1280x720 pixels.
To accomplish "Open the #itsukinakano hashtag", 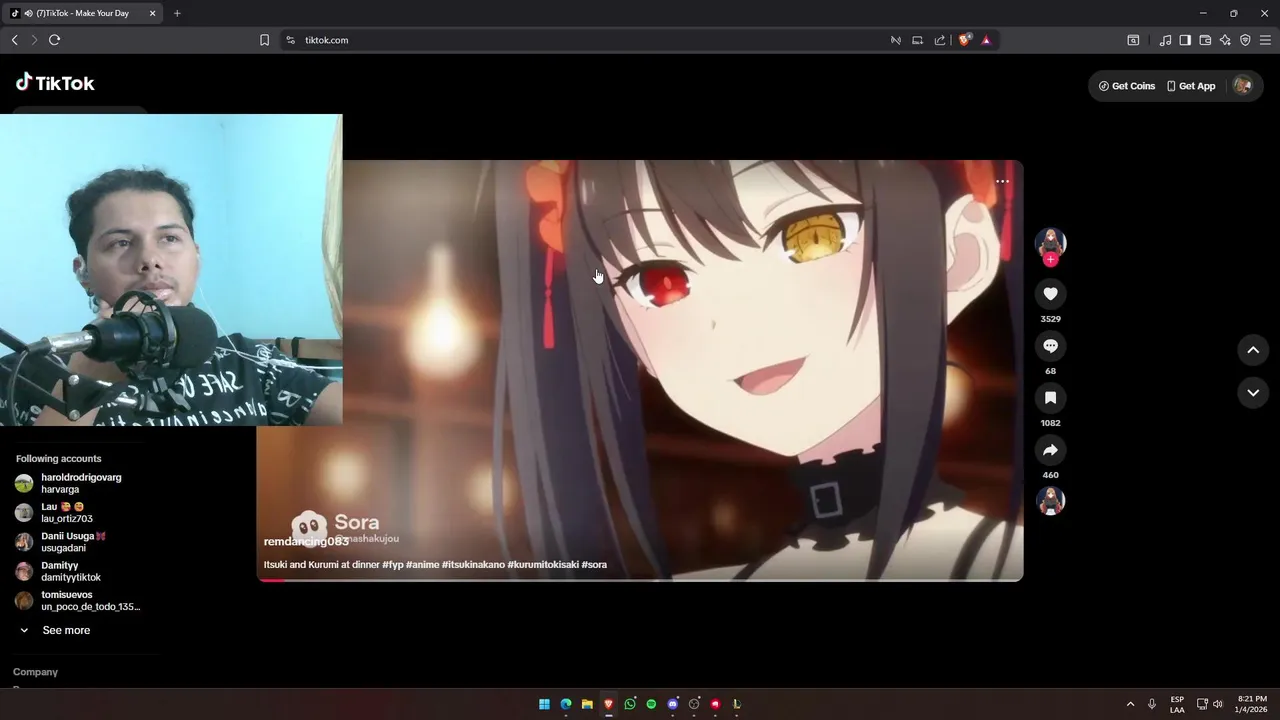I will pyautogui.click(x=473, y=565).
